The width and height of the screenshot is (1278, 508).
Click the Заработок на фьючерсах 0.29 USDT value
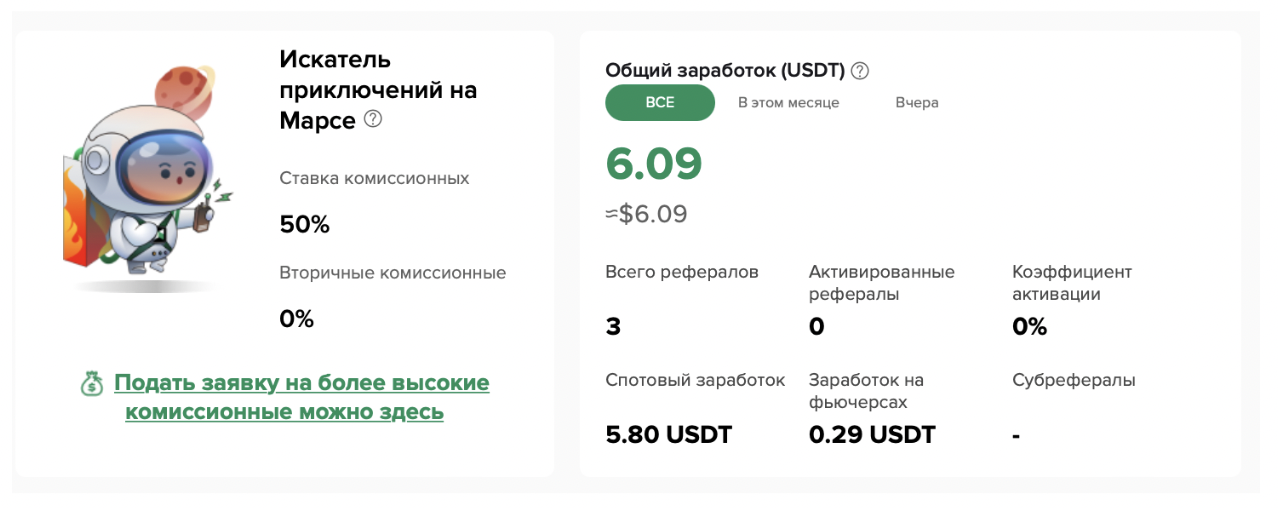click(872, 435)
